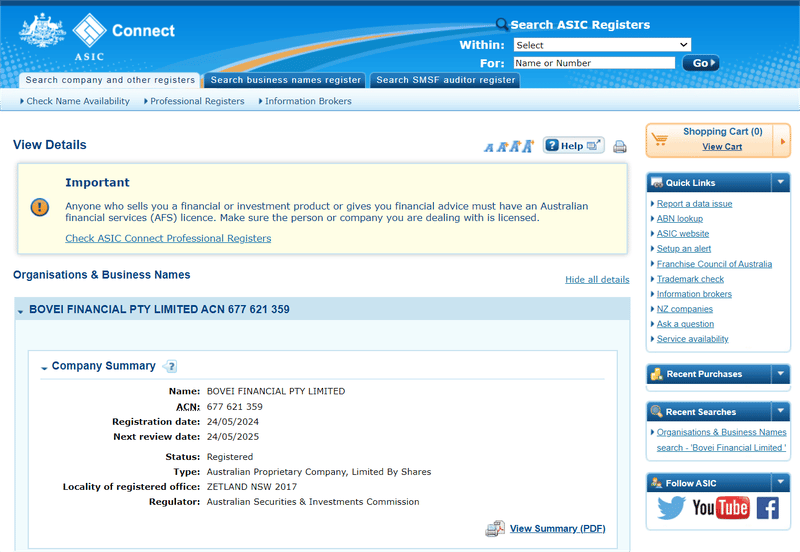Click the Name or Number input field

(x=594, y=63)
